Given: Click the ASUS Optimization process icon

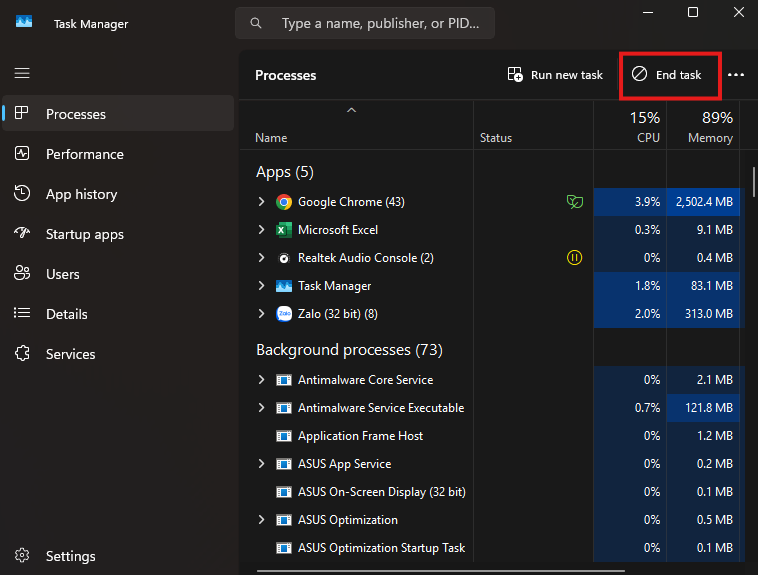Looking at the screenshot, I should coord(284,520).
